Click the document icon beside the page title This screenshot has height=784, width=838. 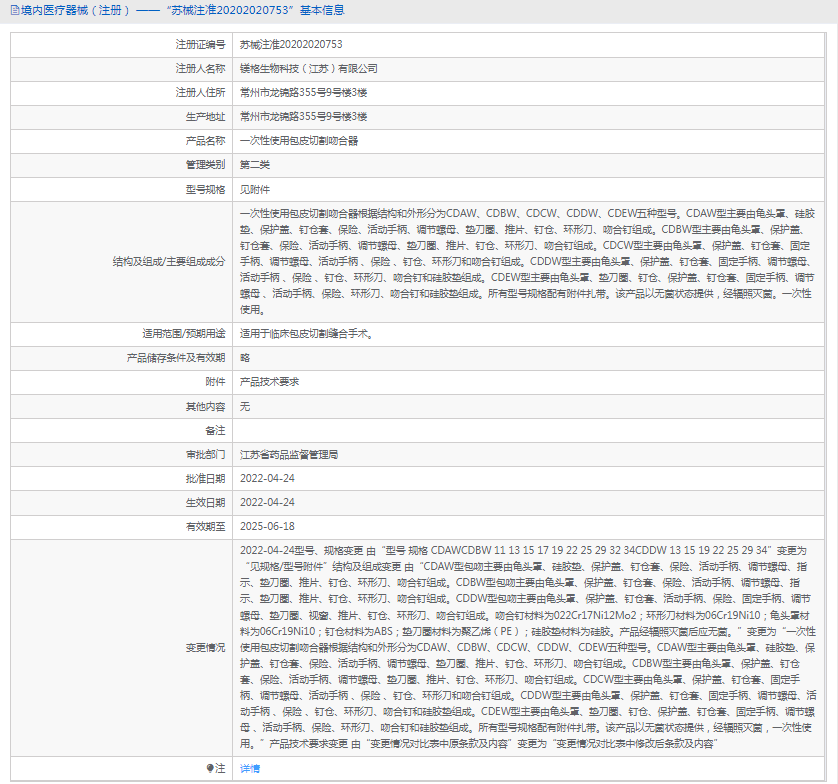pyautogui.click(x=15, y=10)
